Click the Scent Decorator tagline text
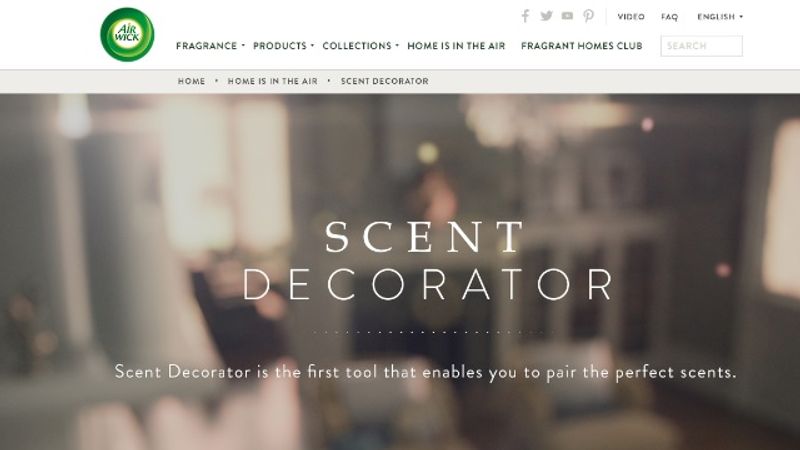800x450 pixels. [426, 372]
